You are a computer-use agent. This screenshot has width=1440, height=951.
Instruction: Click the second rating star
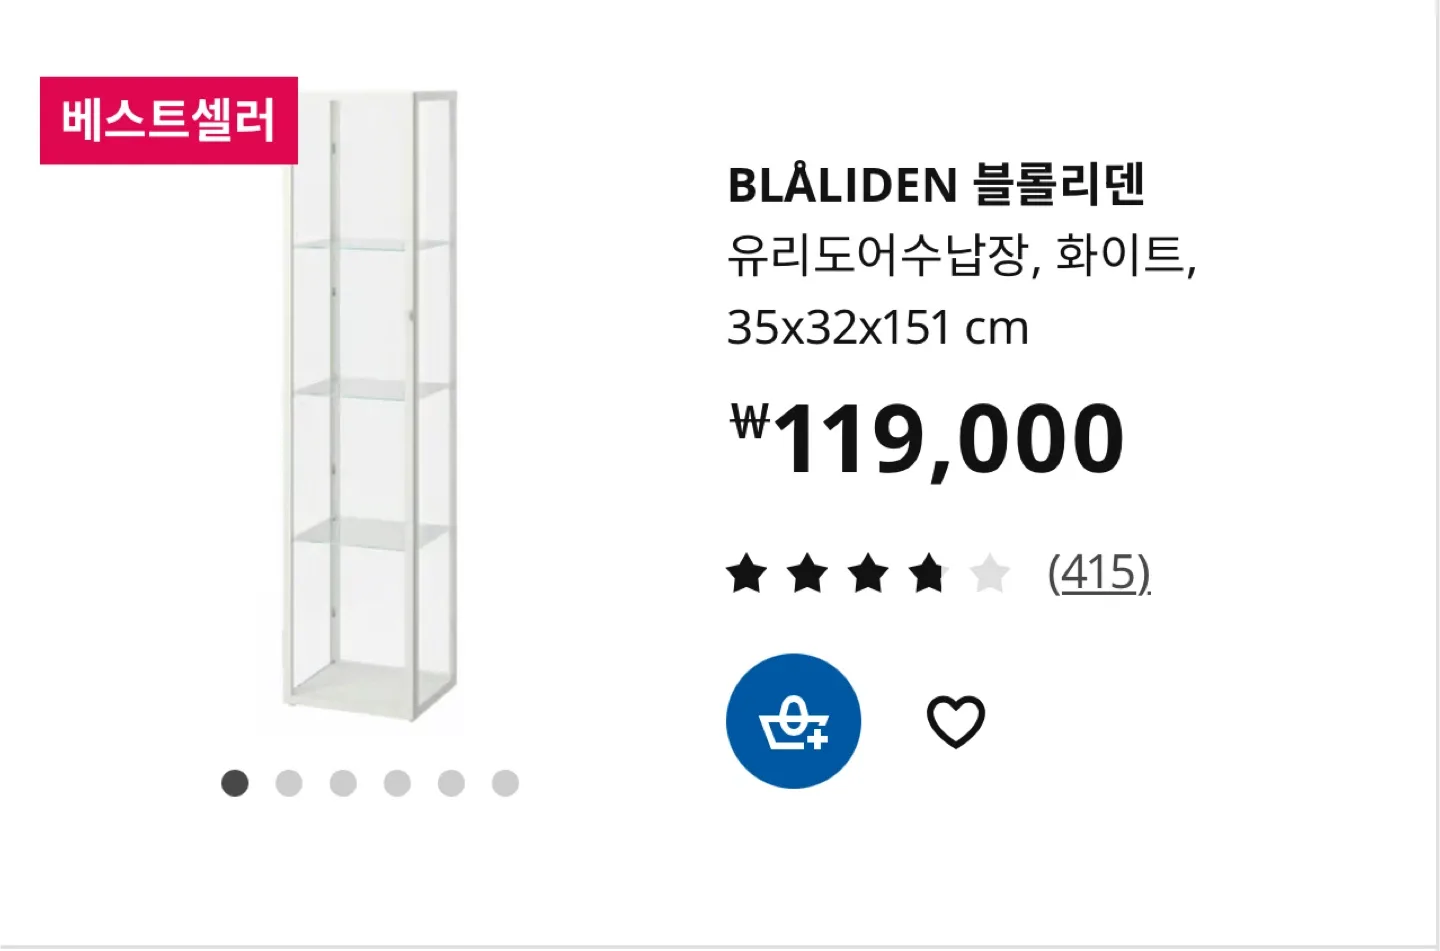coord(808,574)
